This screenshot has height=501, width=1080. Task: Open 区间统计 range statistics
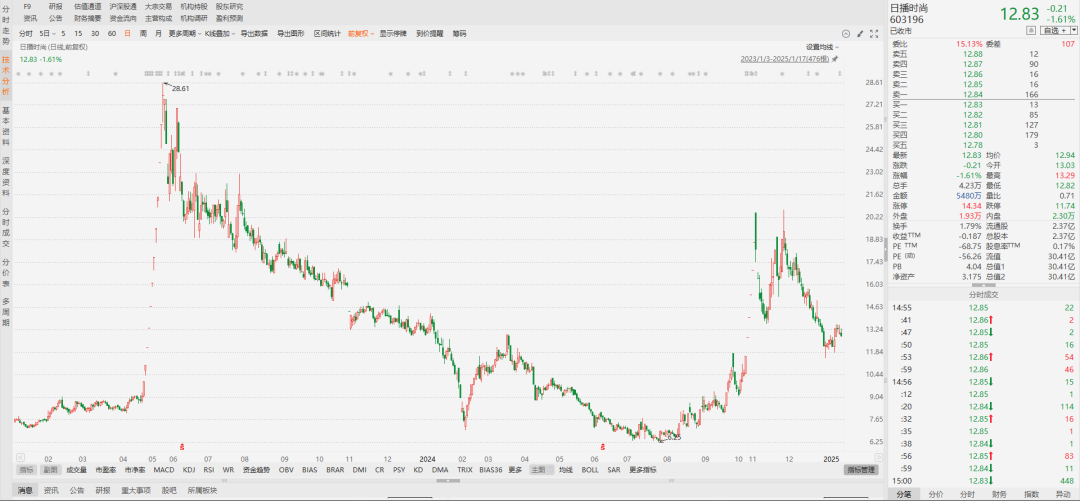pos(326,33)
